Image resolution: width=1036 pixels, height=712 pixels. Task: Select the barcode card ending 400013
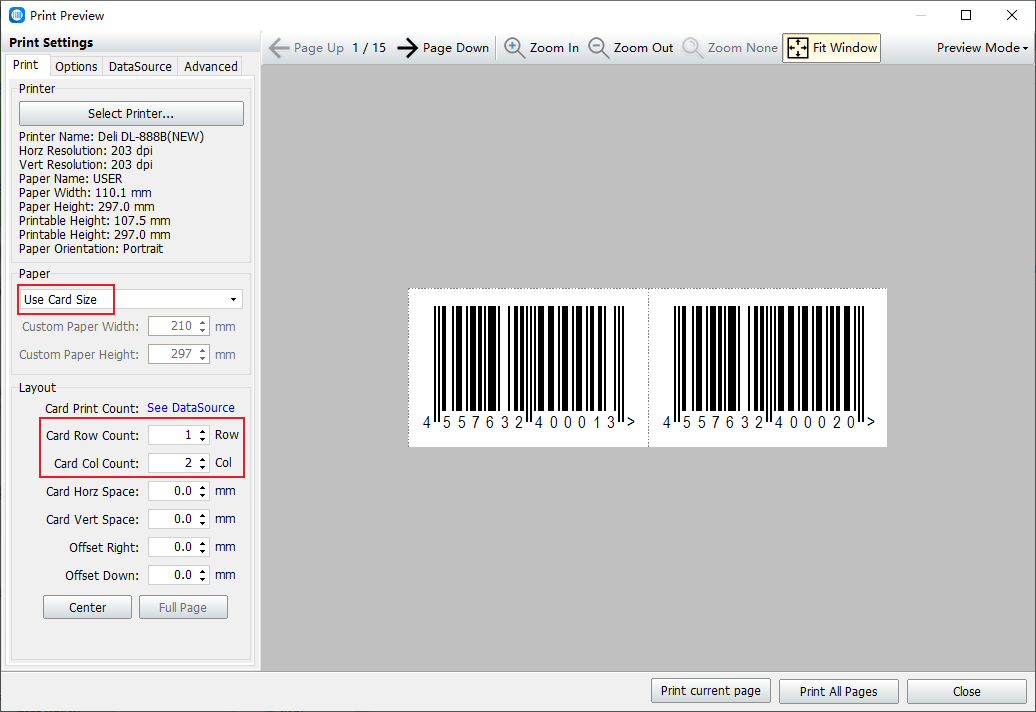pos(528,368)
